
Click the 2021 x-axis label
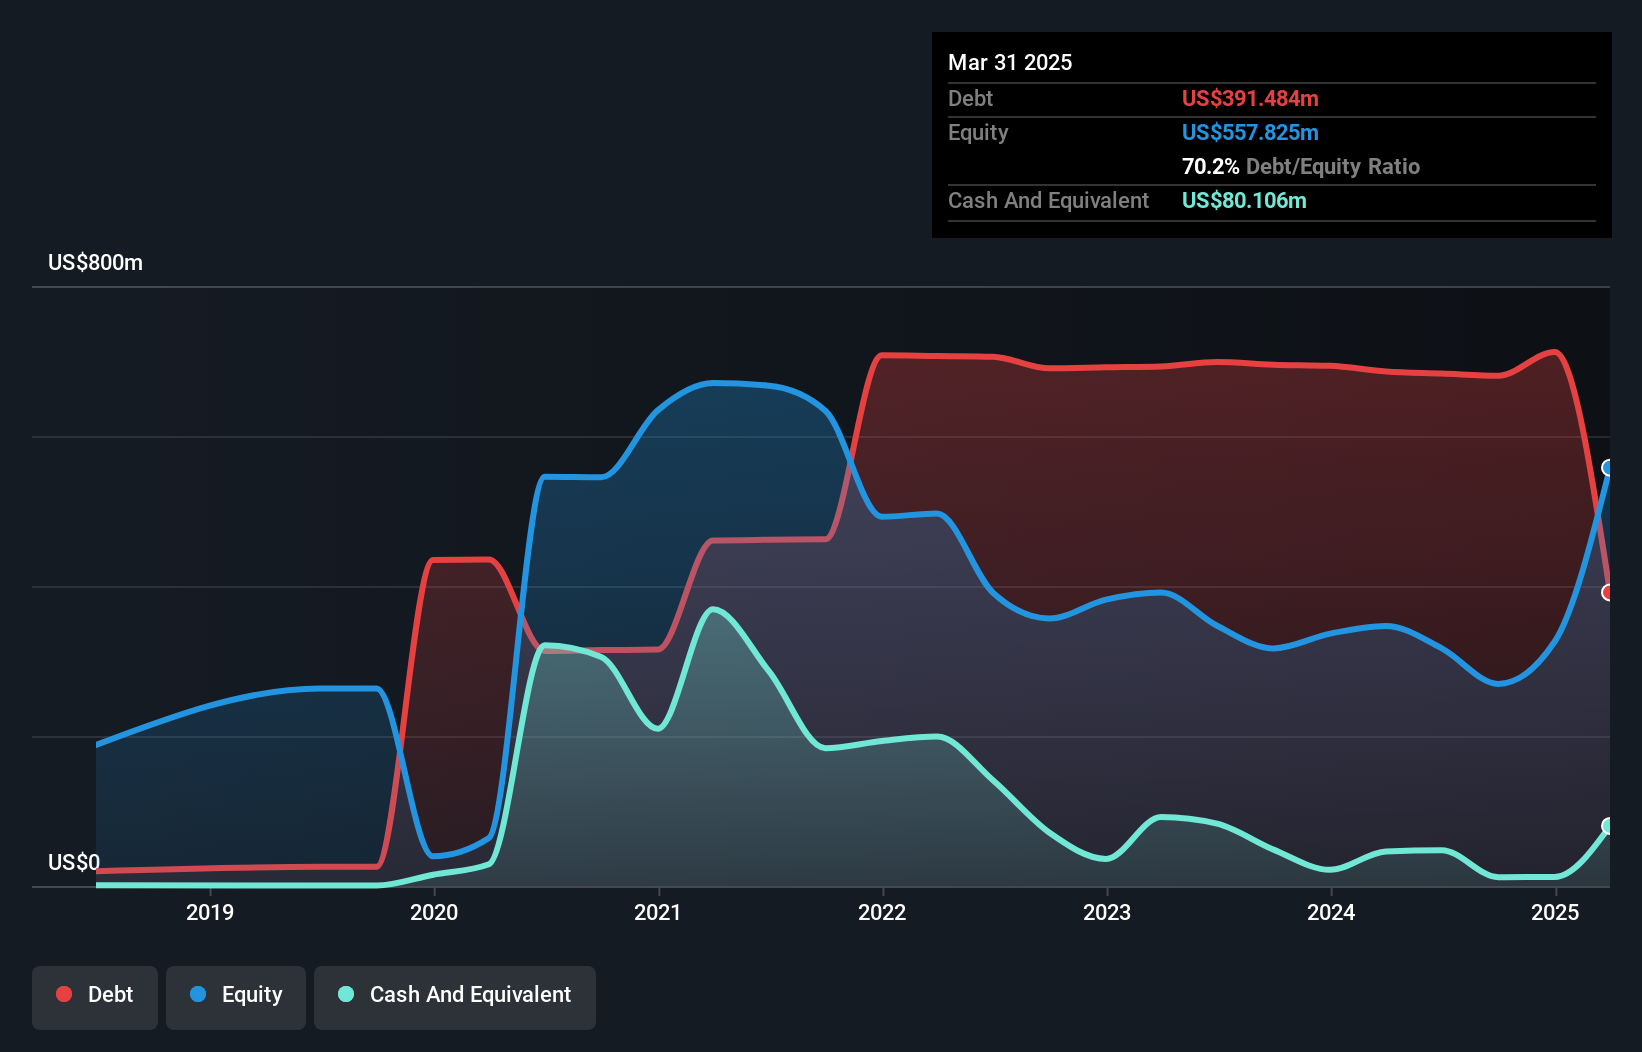658,912
